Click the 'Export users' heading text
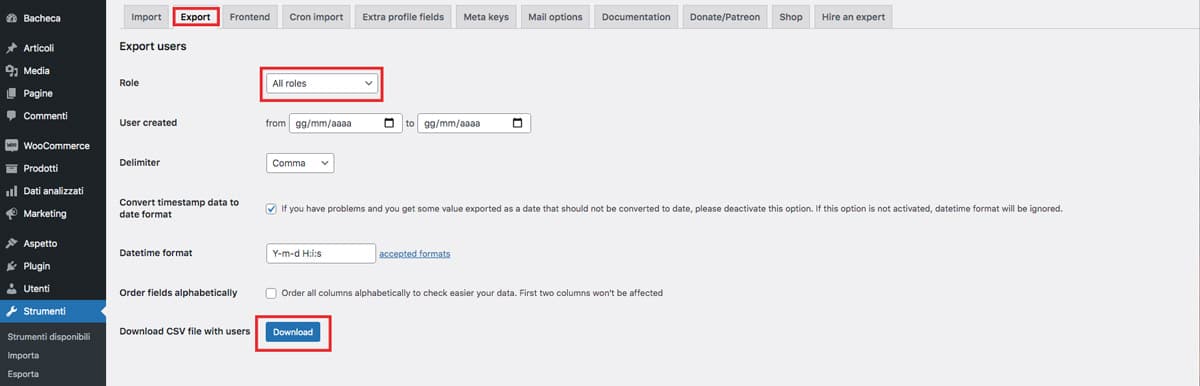 (x=153, y=46)
